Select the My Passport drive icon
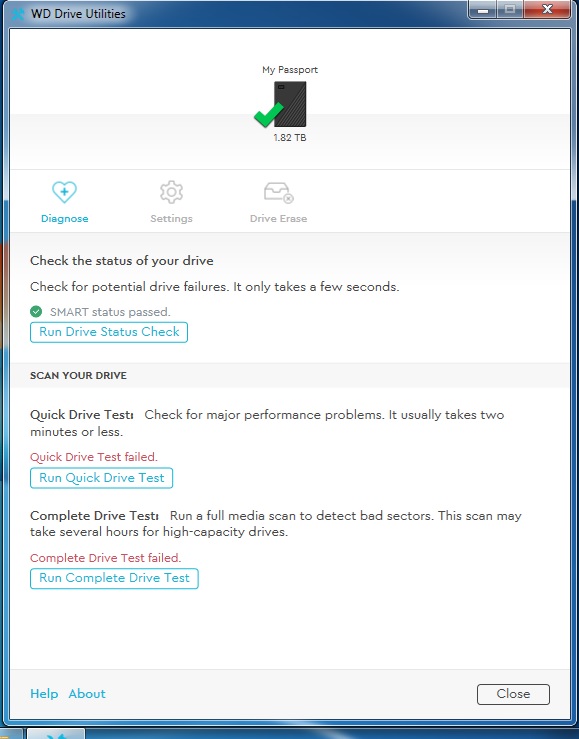Image resolution: width=579 pixels, height=739 pixels. click(x=290, y=104)
